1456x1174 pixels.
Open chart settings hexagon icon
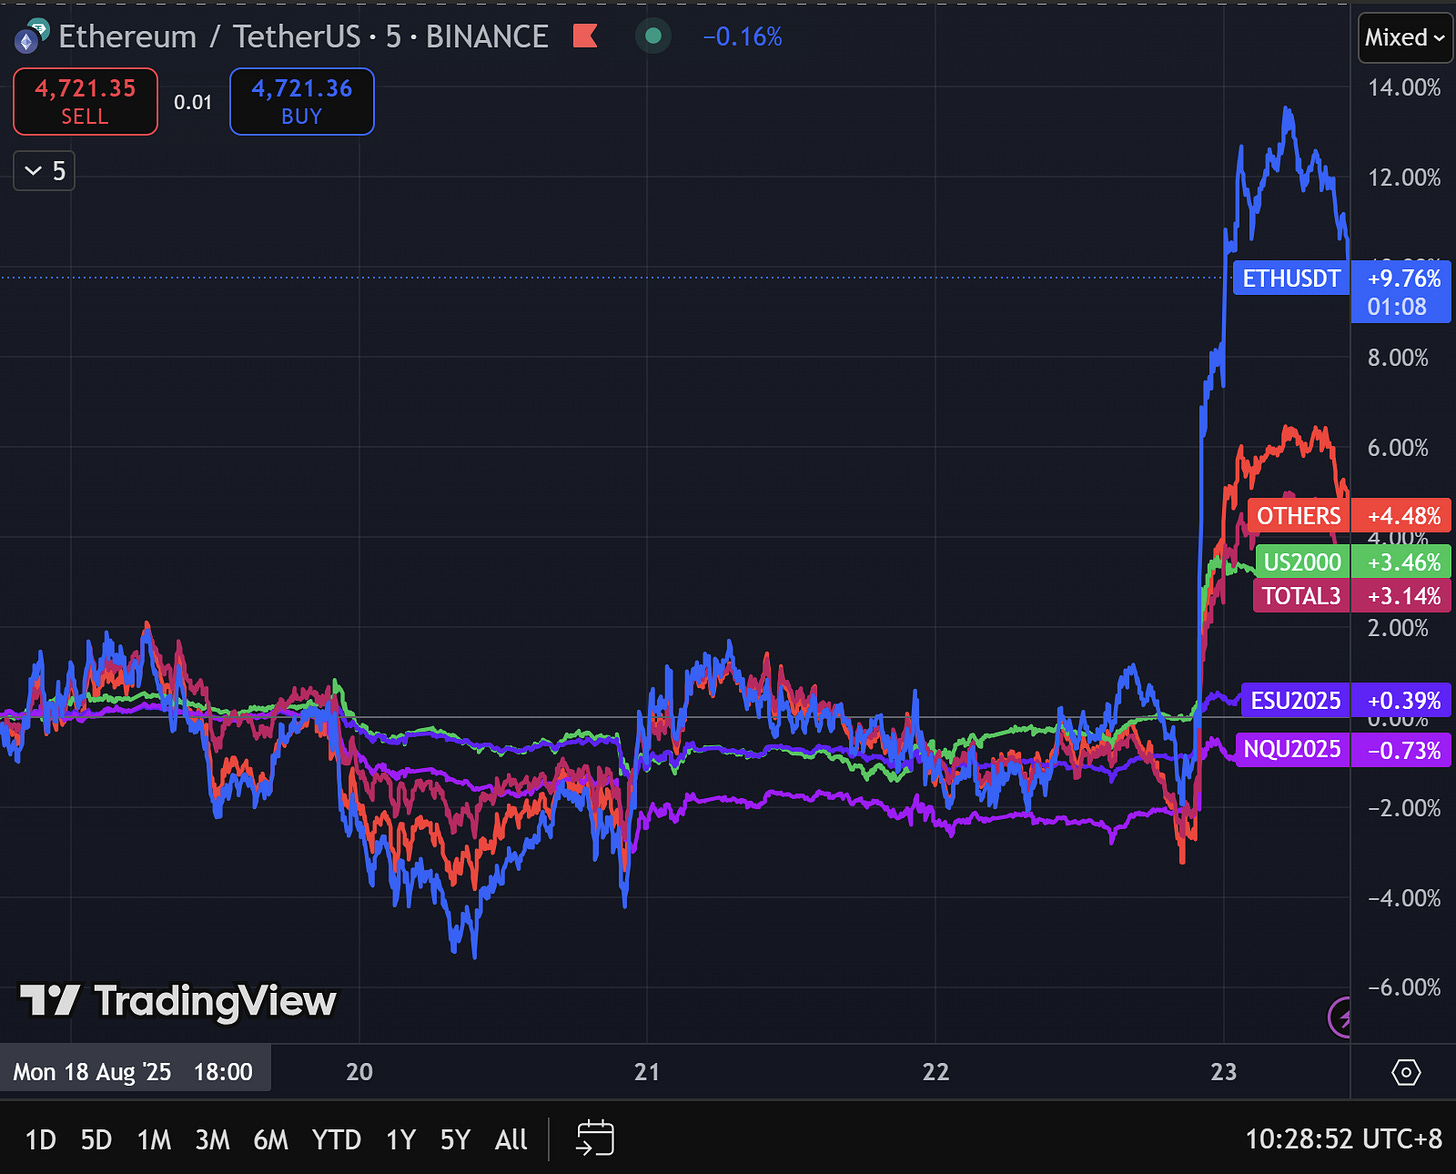(x=1406, y=1072)
